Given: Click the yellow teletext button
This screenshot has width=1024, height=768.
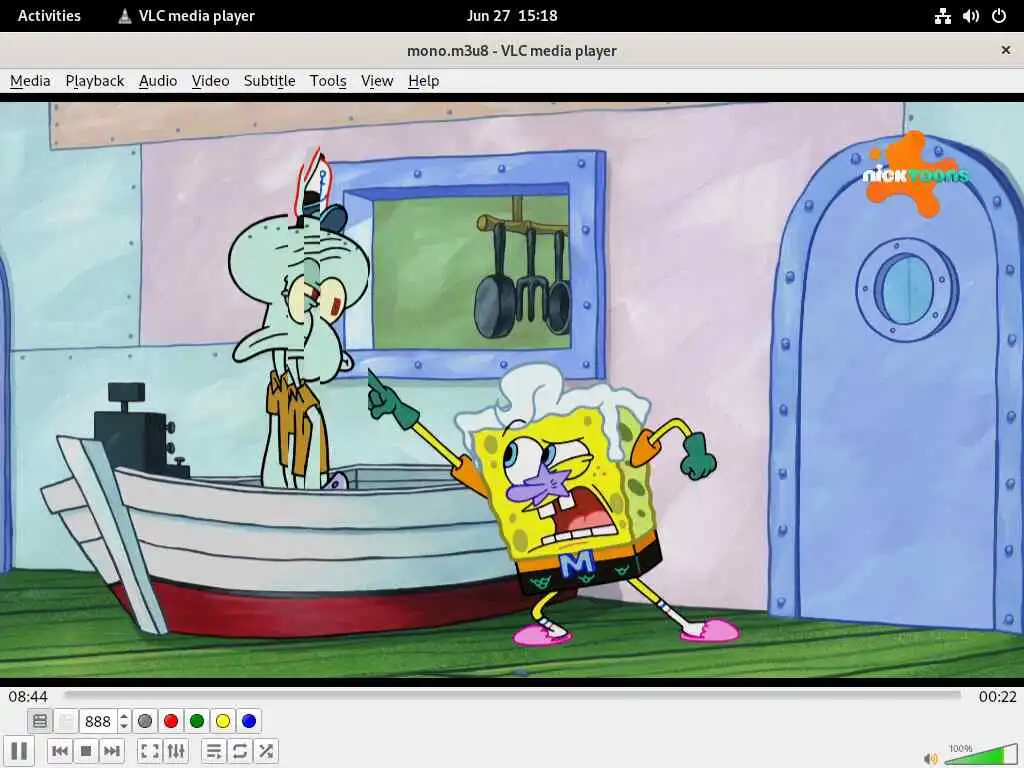Looking at the screenshot, I should (x=223, y=721).
